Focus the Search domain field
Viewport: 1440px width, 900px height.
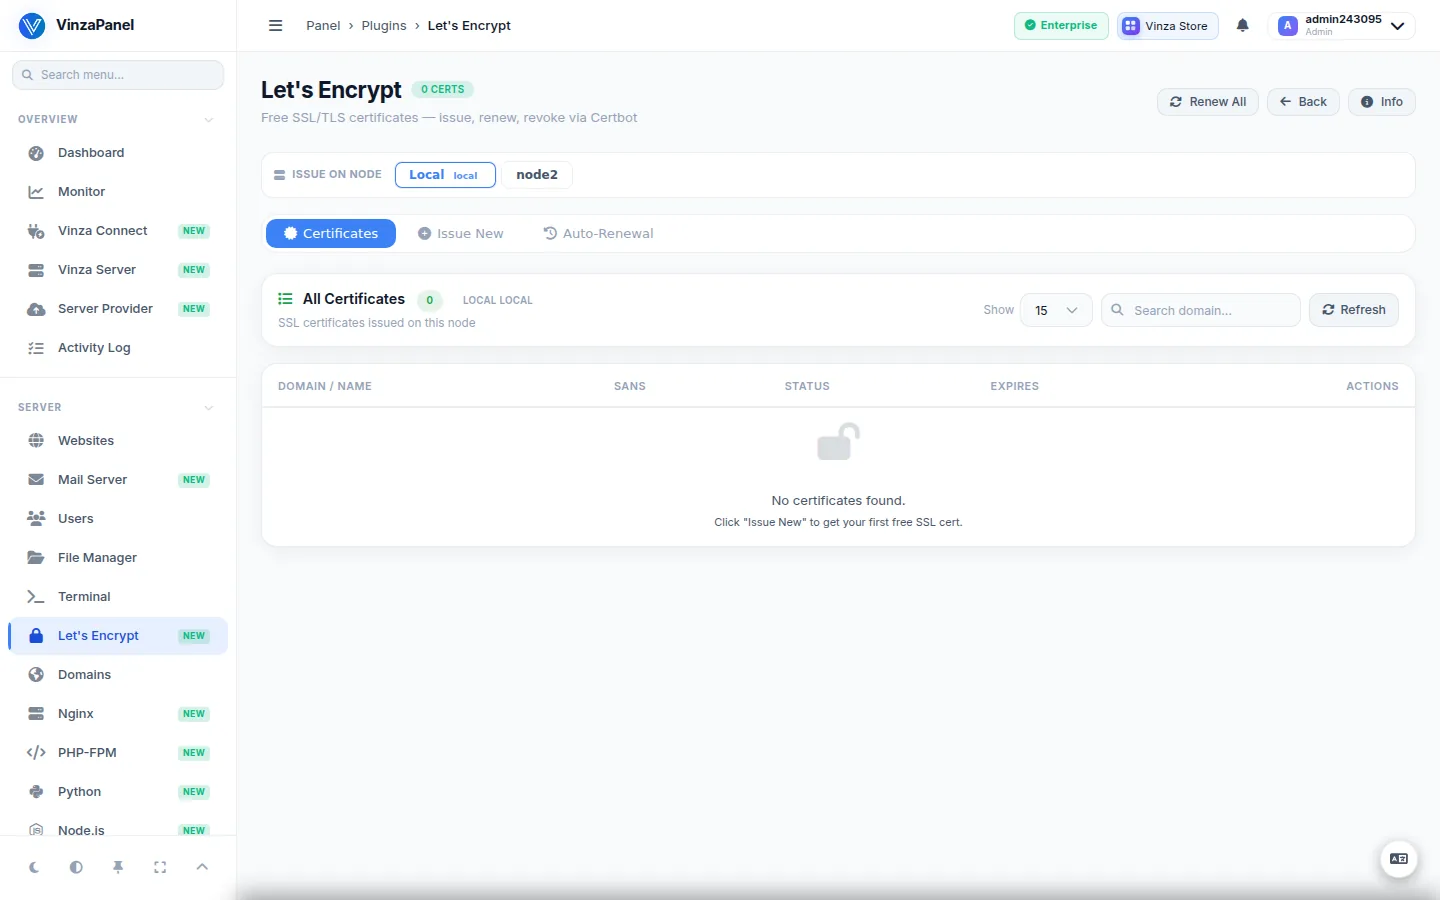coord(1201,310)
